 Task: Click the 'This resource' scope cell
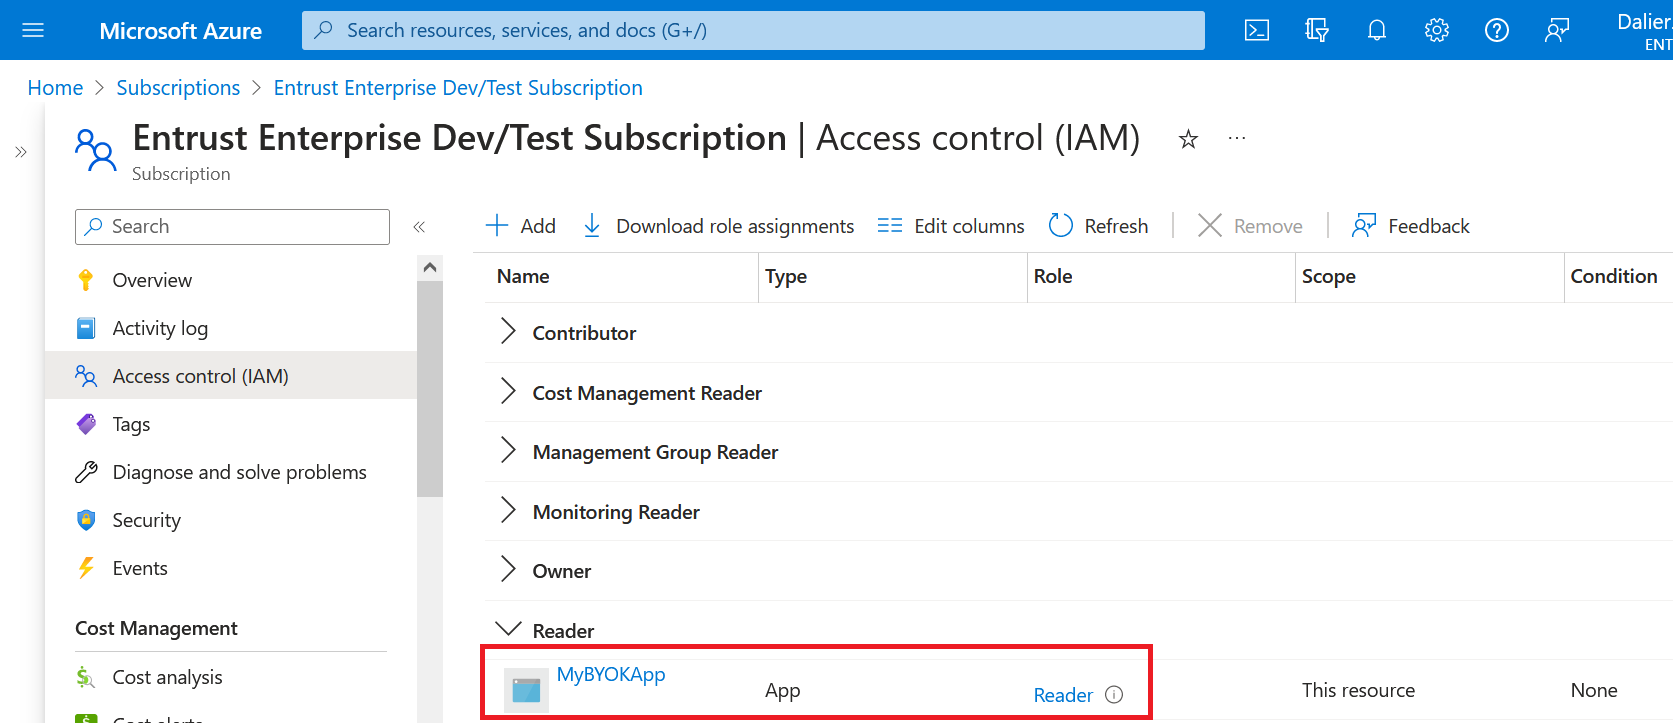click(x=1358, y=690)
